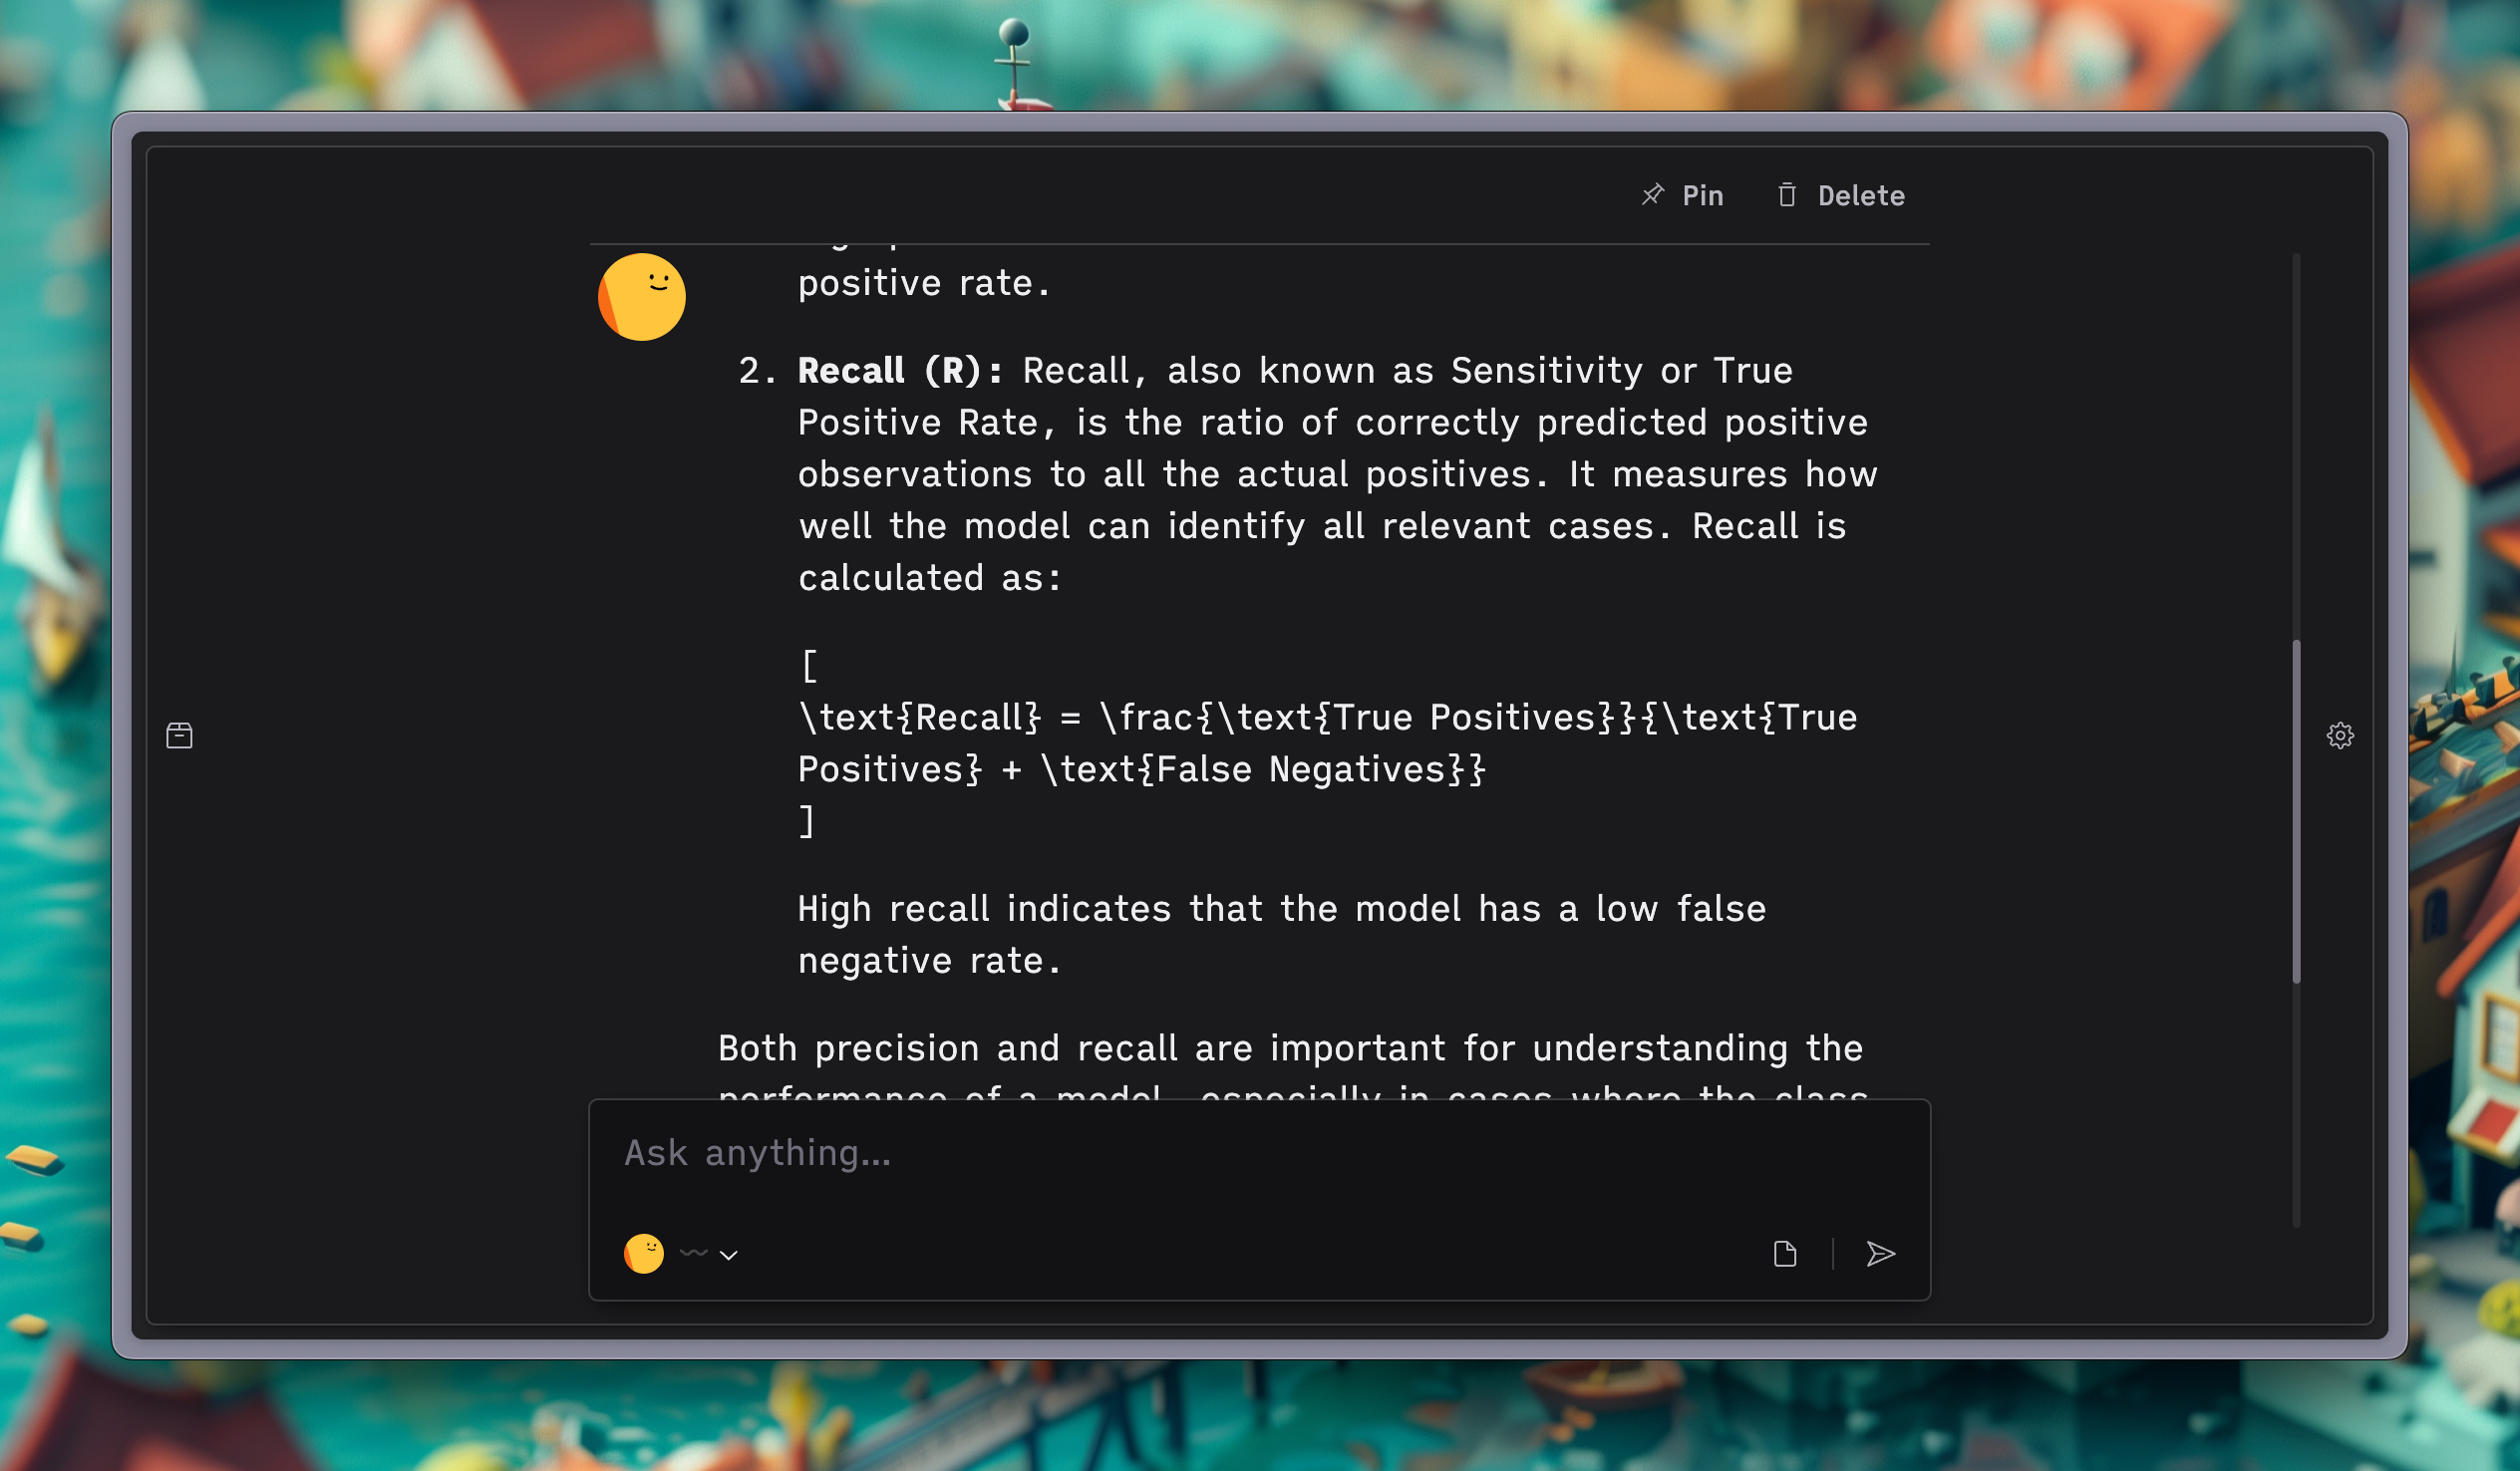The image size is (2520, 1471).
Task: Send the message with paper plane icon
Action: (x=1880, y=1254)
